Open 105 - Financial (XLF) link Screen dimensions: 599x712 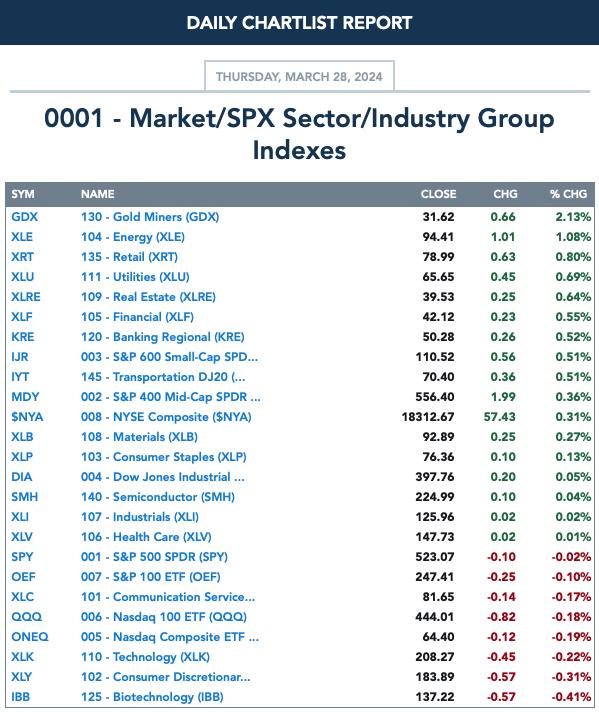tap(137, 316)
